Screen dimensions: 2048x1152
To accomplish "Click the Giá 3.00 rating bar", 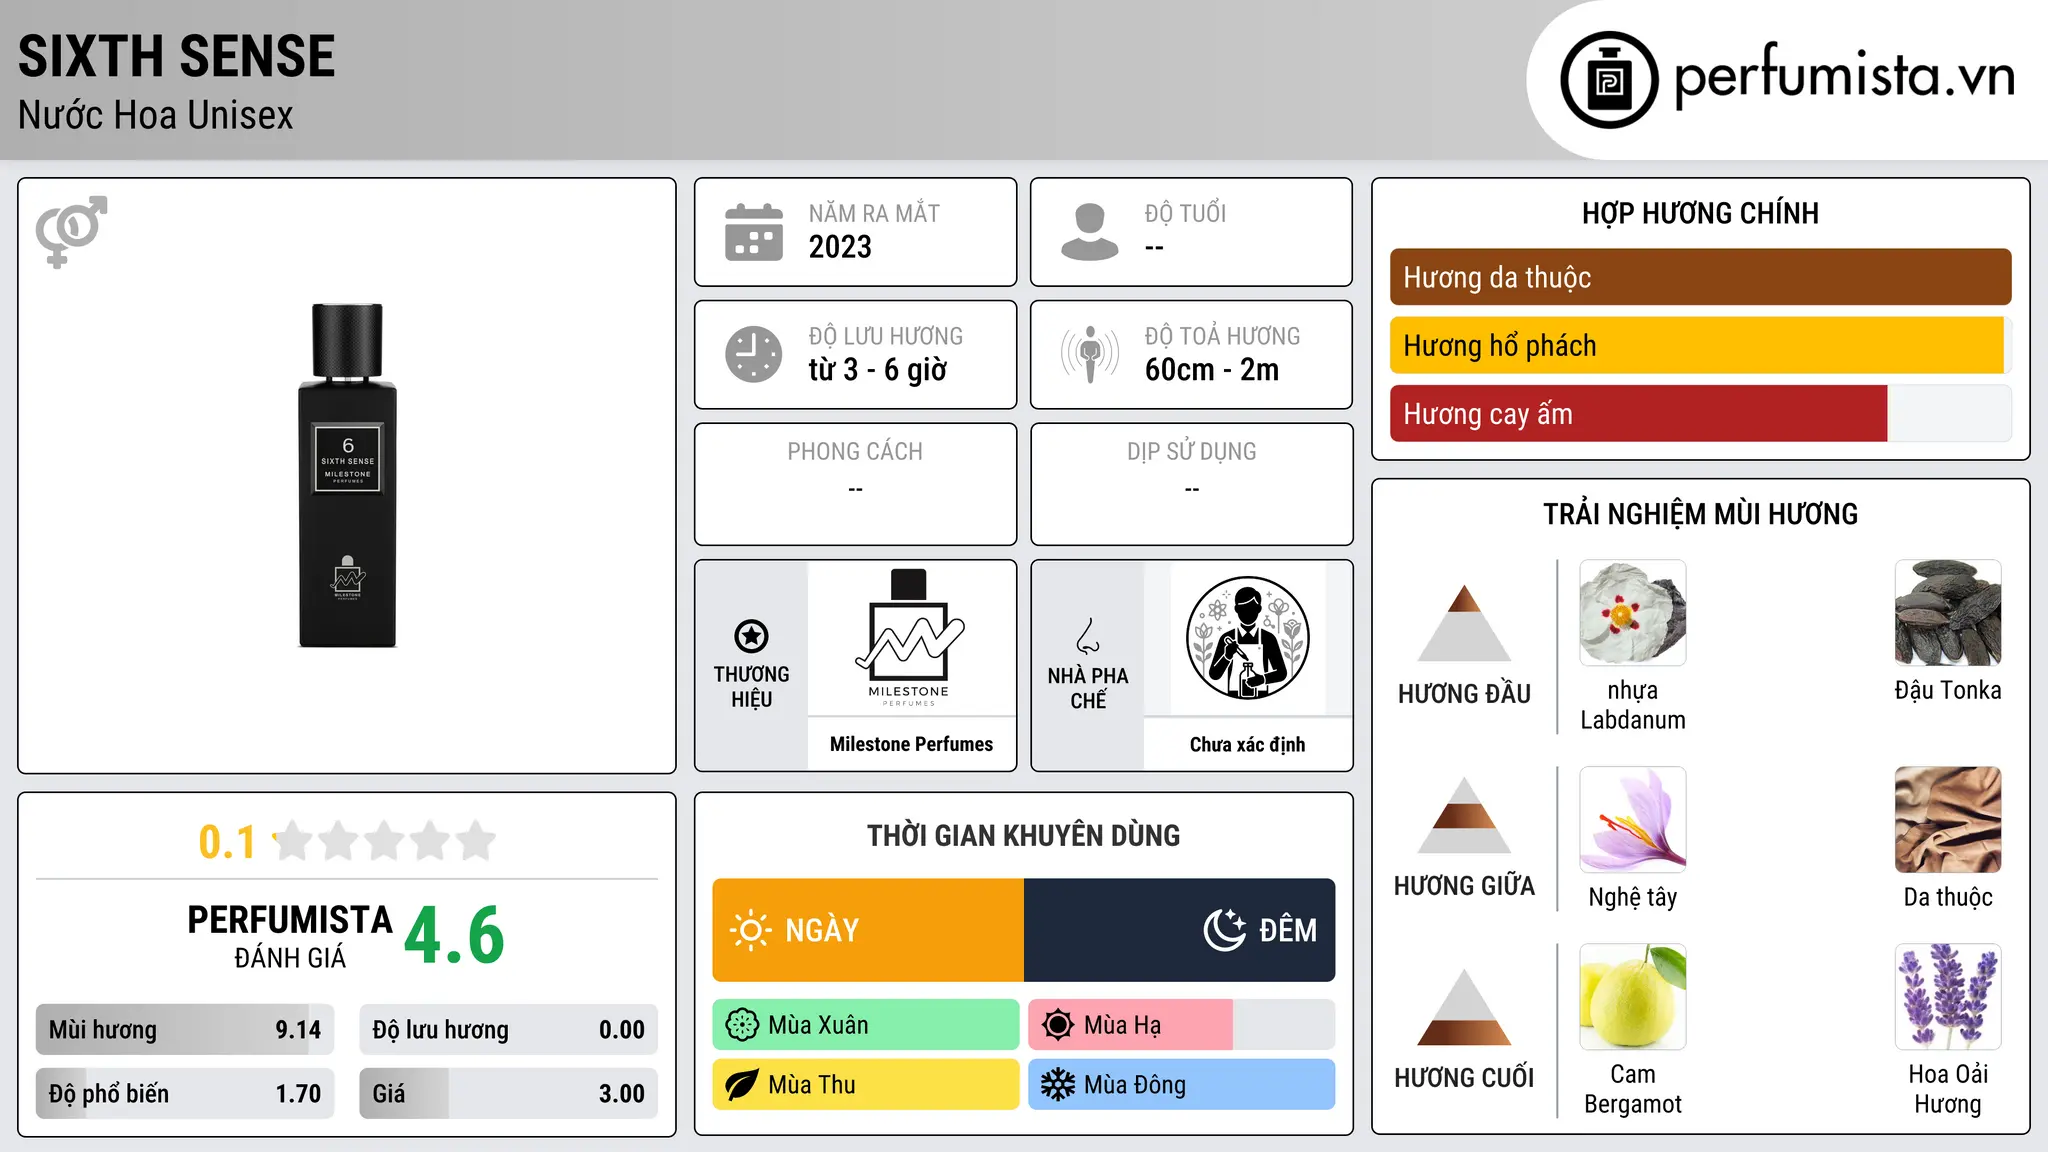I will click(509, 1094).
